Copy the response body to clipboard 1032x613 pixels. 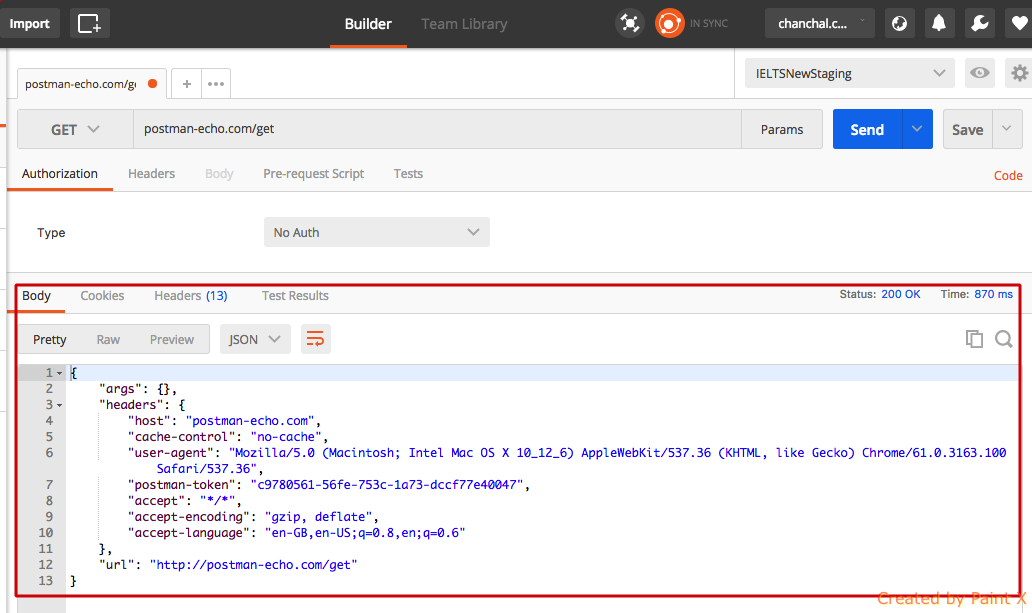[974, 339]
